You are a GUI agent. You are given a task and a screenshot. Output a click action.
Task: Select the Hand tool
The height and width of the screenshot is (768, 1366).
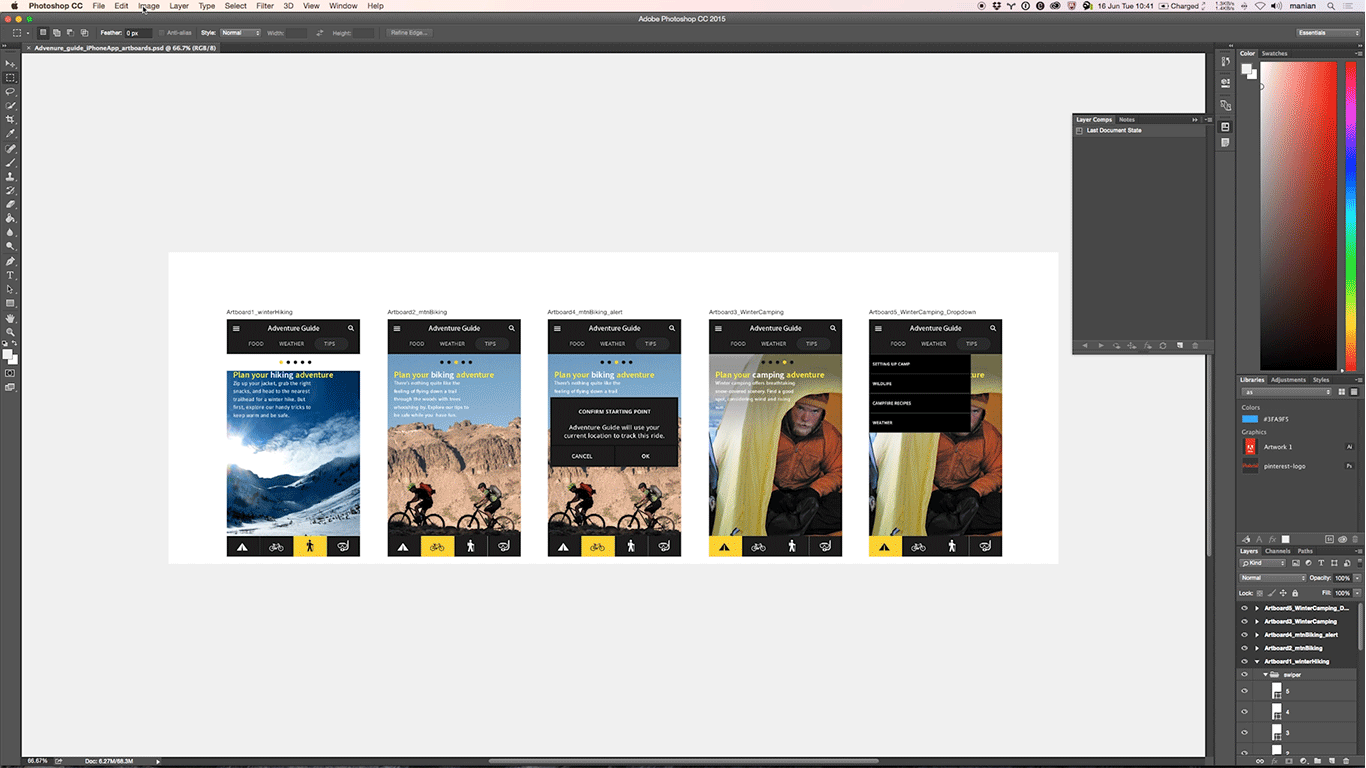pos(11,318)
